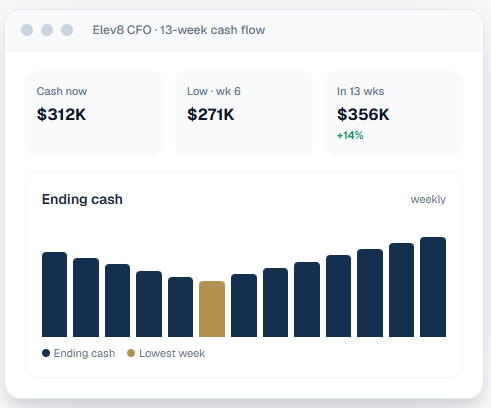Viewport: 491px width, 408px height.
Task: Click the second week's navy bar
Action: [x=86, y=297]
